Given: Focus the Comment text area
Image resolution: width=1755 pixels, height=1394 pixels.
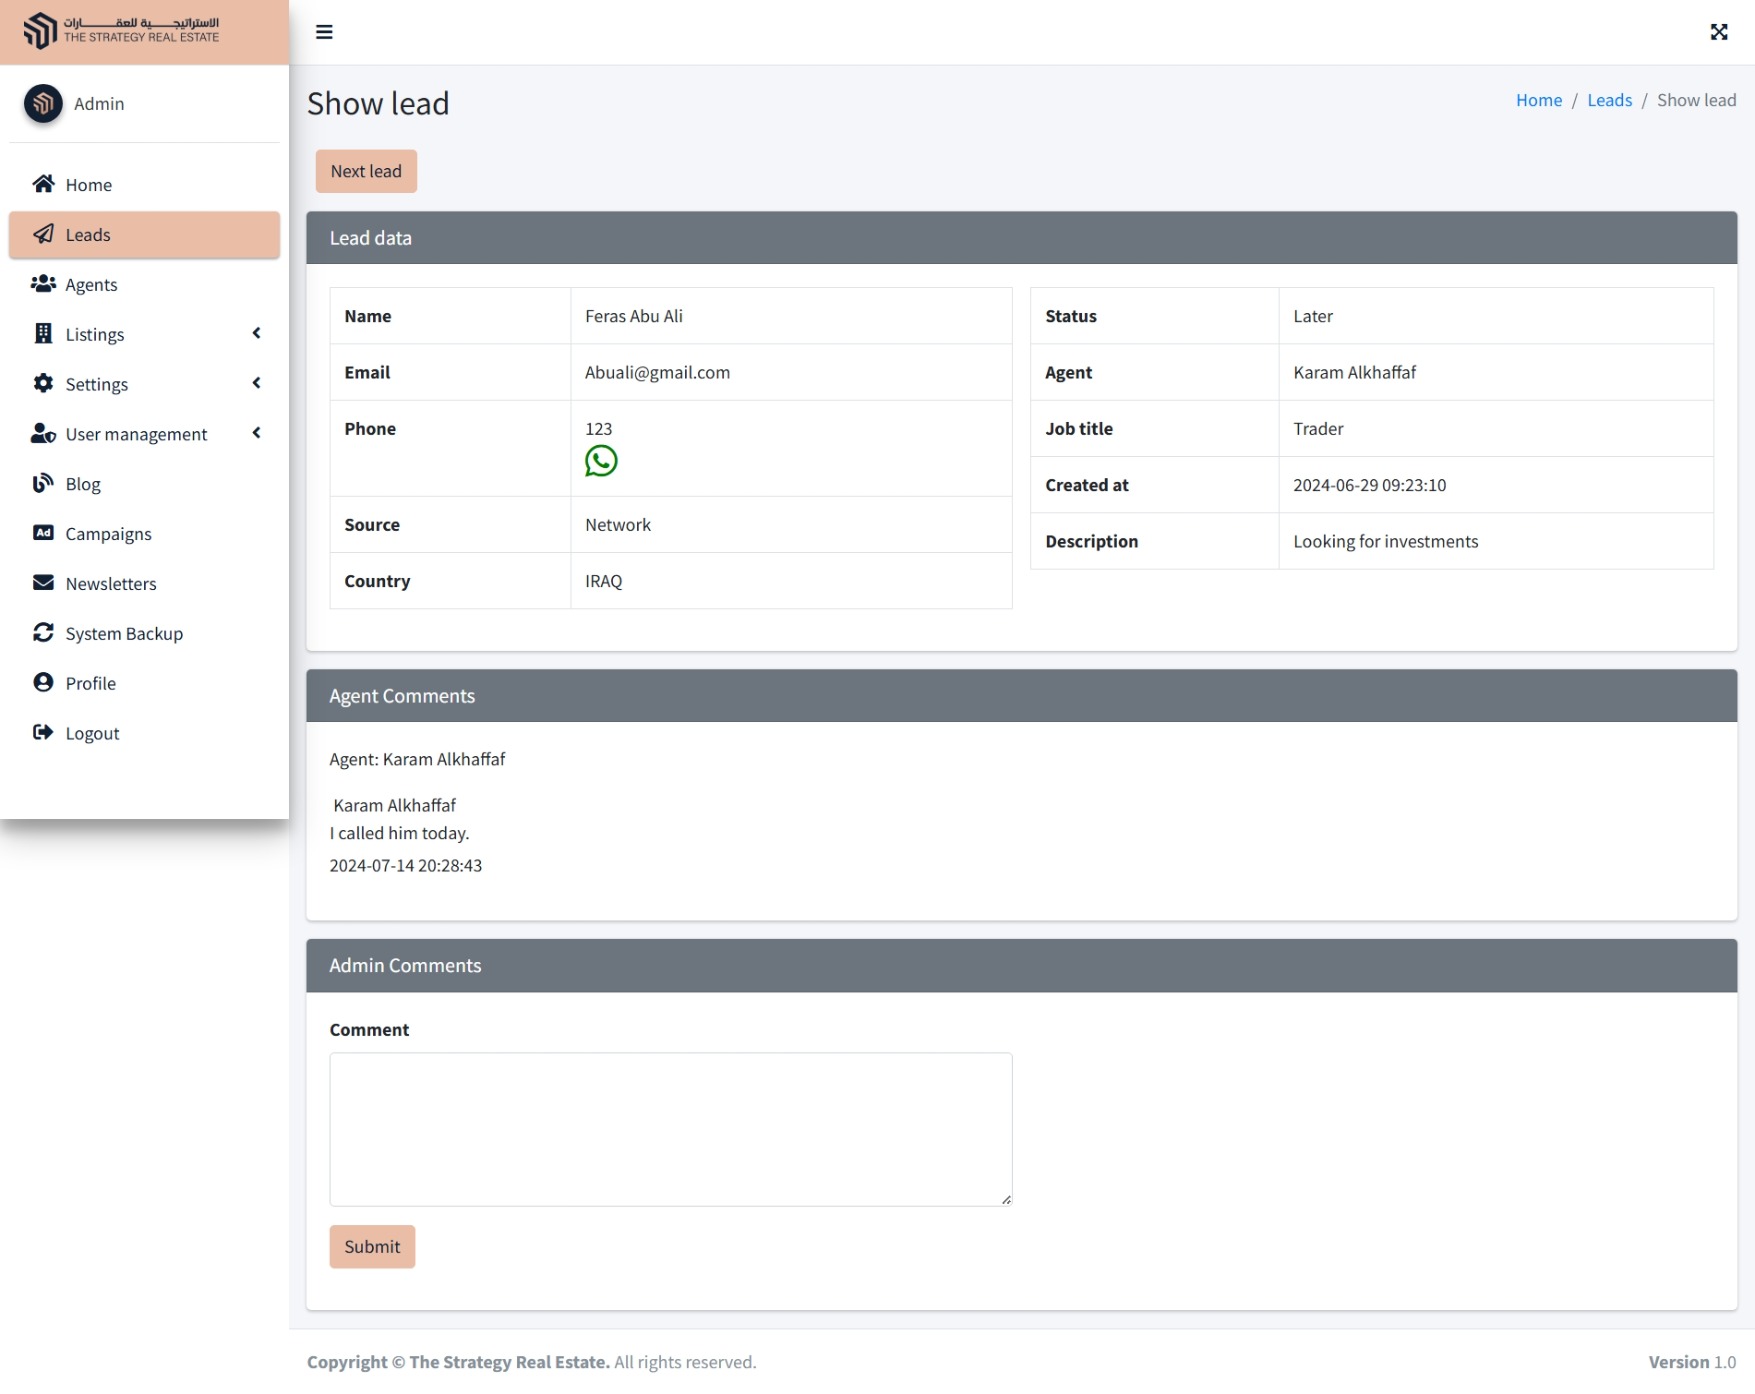Looking at the screenshot, I should pos(670,1129).
